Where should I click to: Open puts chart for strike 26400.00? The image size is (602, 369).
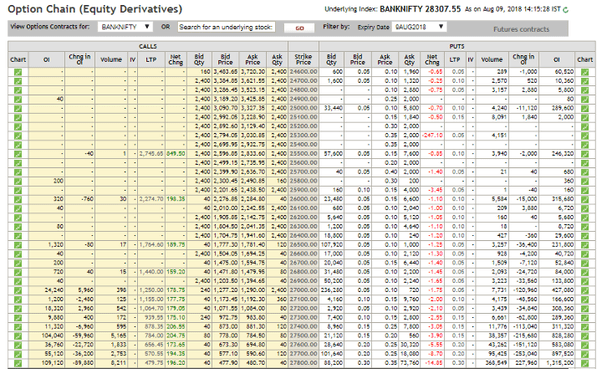pyautogui.click(x=585, y=236)
